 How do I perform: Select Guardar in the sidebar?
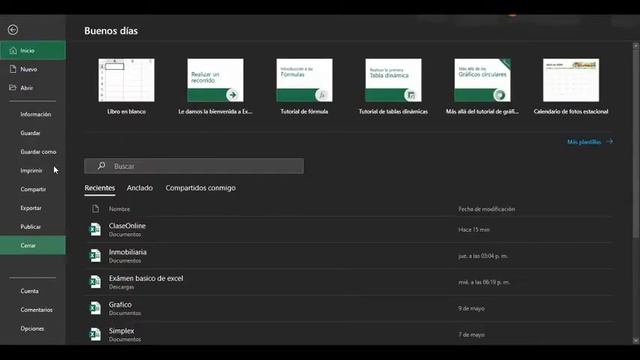(30, 133)
